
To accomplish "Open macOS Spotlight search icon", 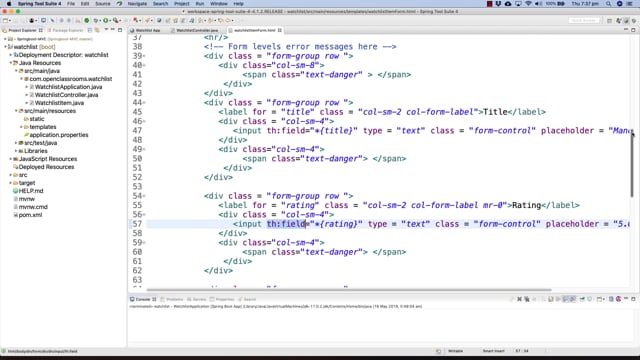I will click(609, 4).
